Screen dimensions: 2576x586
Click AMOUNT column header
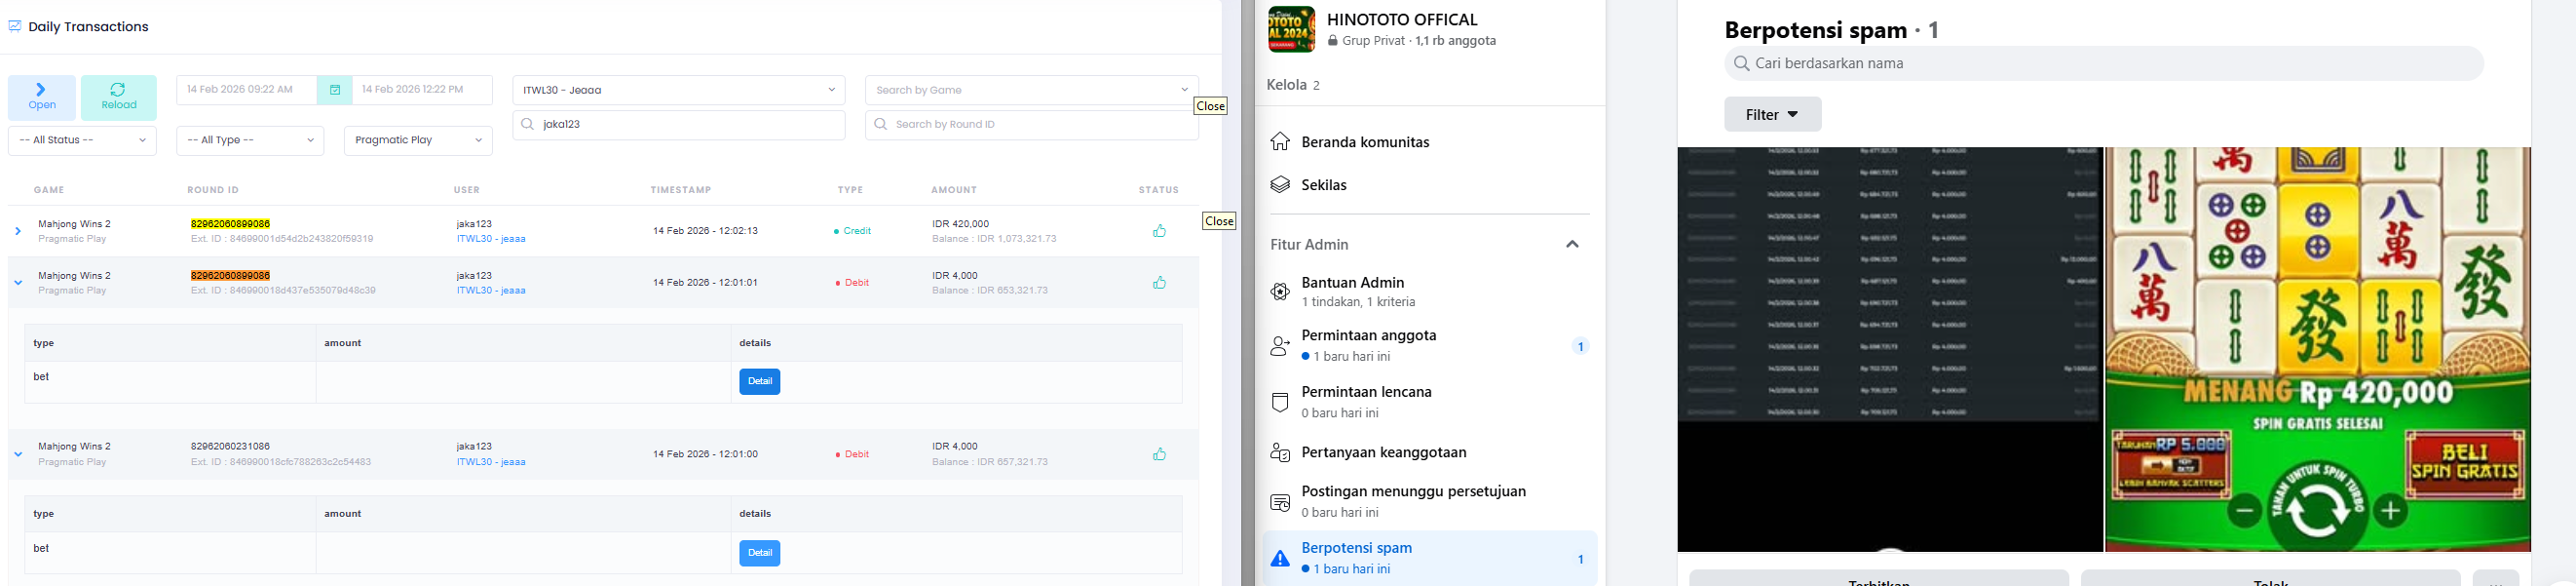954,190
